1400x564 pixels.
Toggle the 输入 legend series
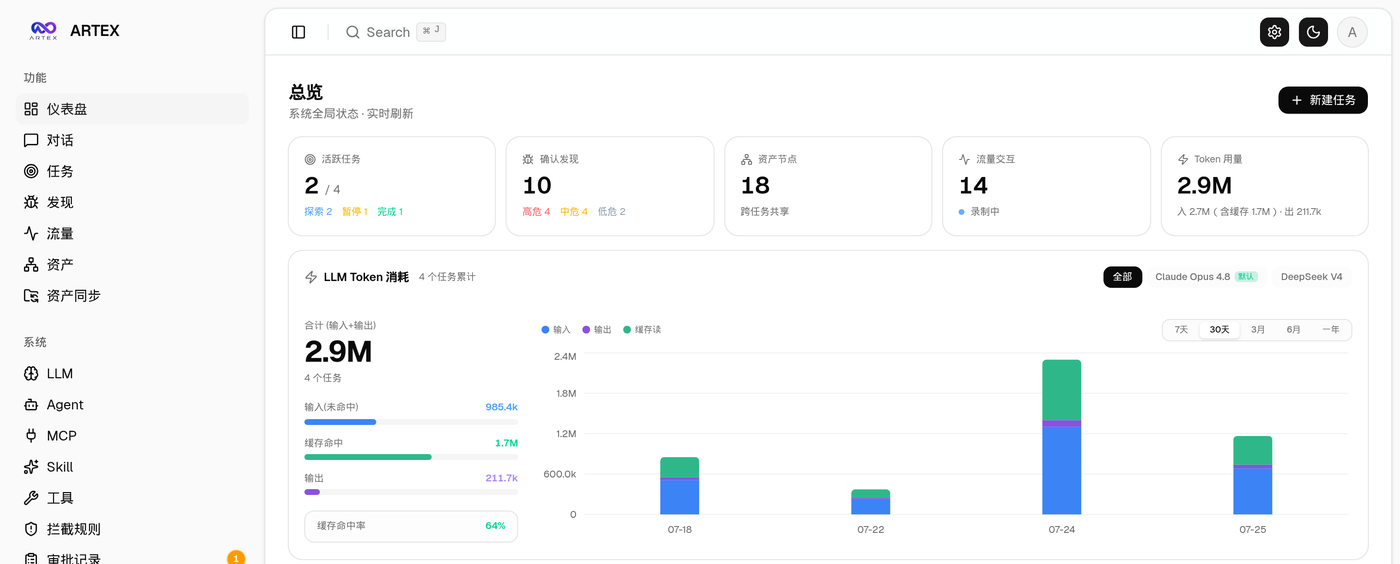click(x=556, y=329)
